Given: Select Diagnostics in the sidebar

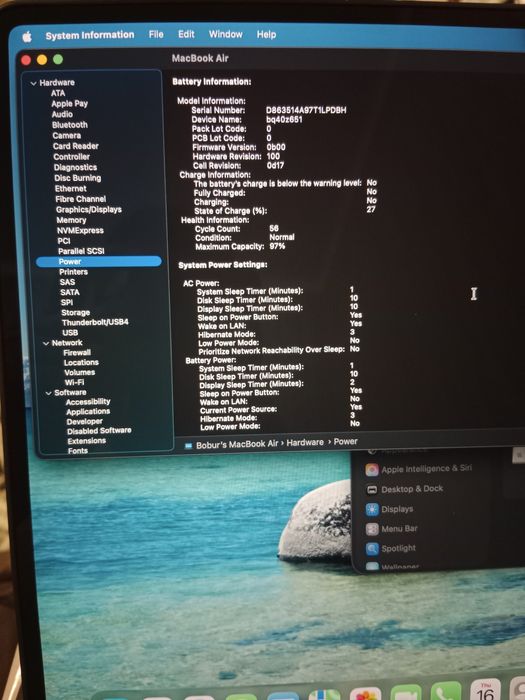Looking at the screenshot, I should (x=75, y=167).
